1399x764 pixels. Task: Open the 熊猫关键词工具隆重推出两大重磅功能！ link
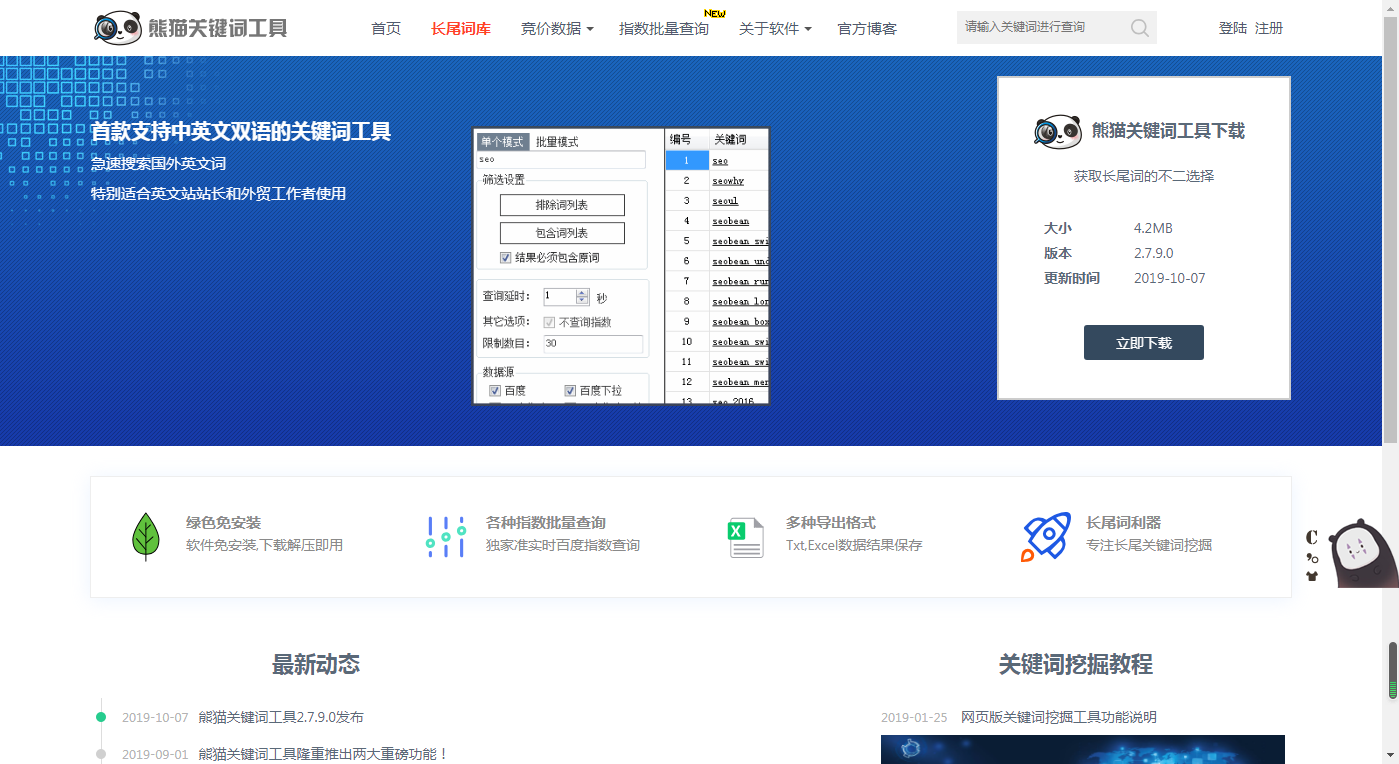324,754
